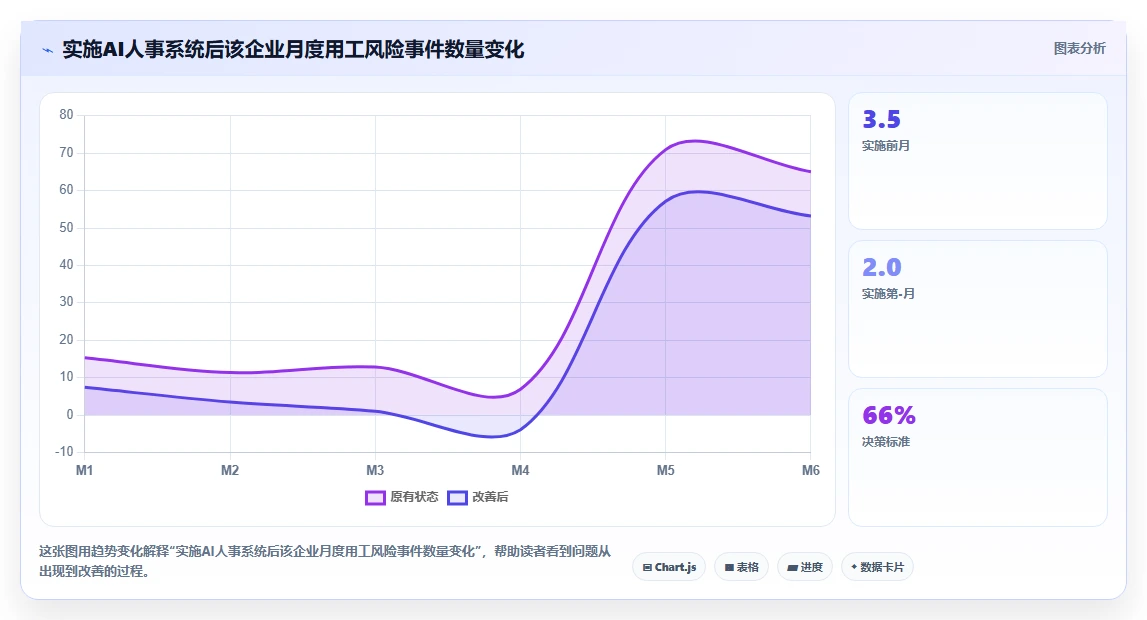
Task: Click the 60 y-axis value
Action: 67,190
